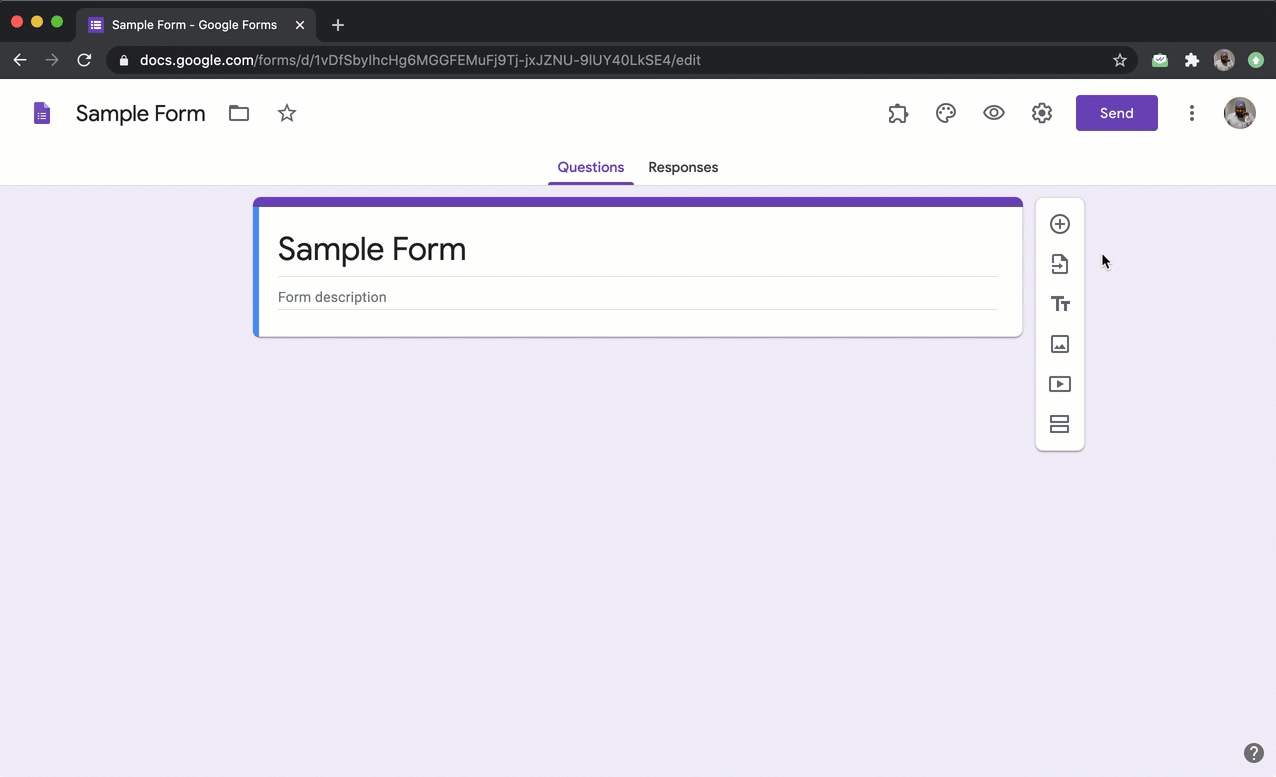Preview the form with eye icon
1276x777 pixels.
point(994,113)
